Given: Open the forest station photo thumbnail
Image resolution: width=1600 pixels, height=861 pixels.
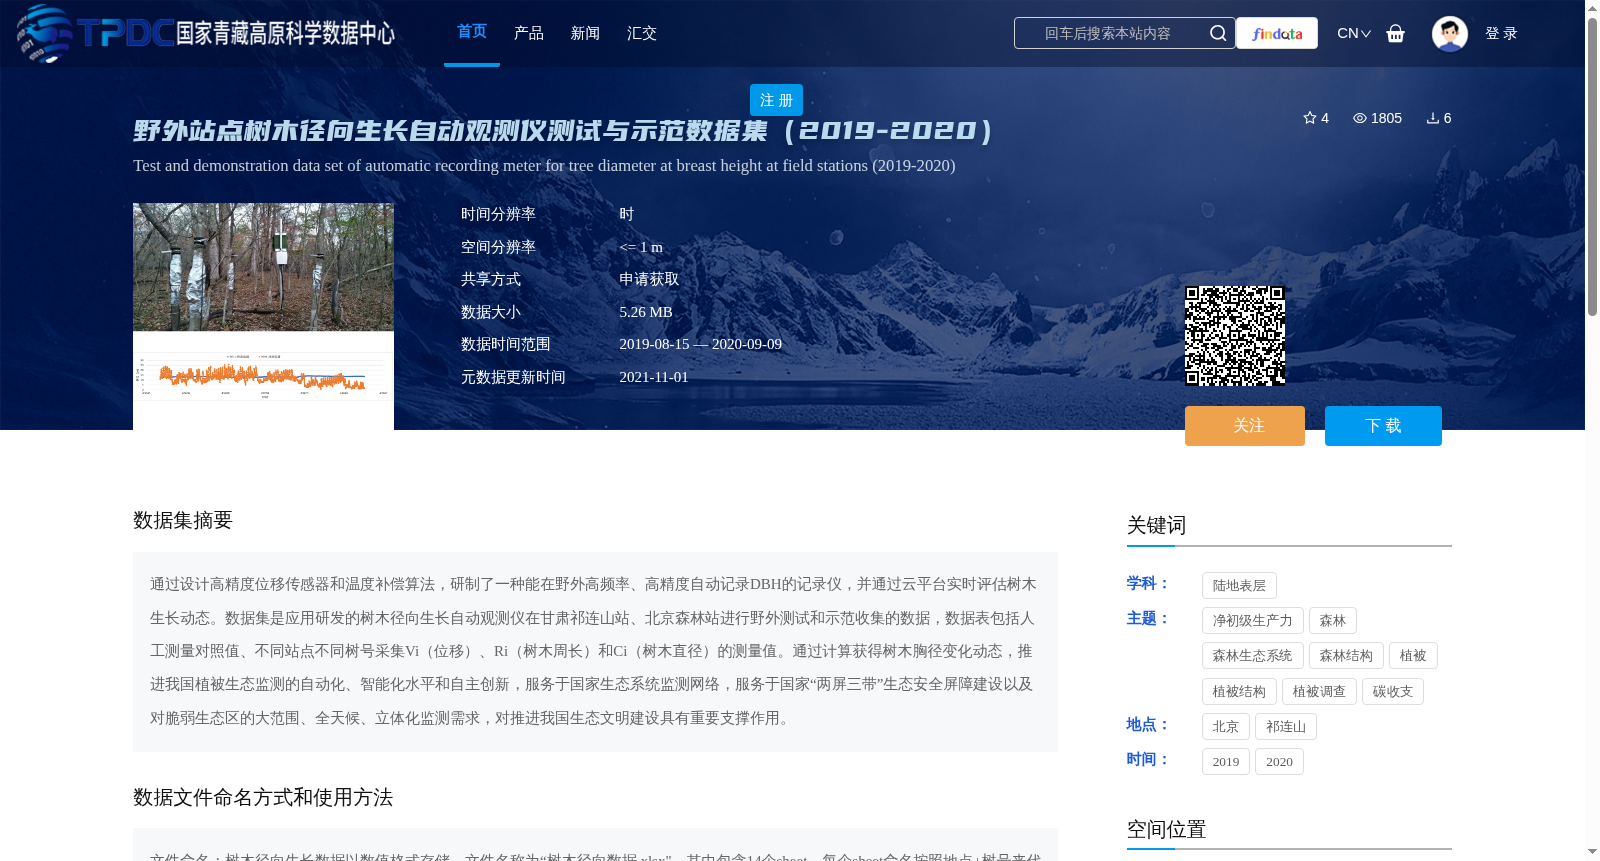Looking at the screenshot, I should point(263,267).
